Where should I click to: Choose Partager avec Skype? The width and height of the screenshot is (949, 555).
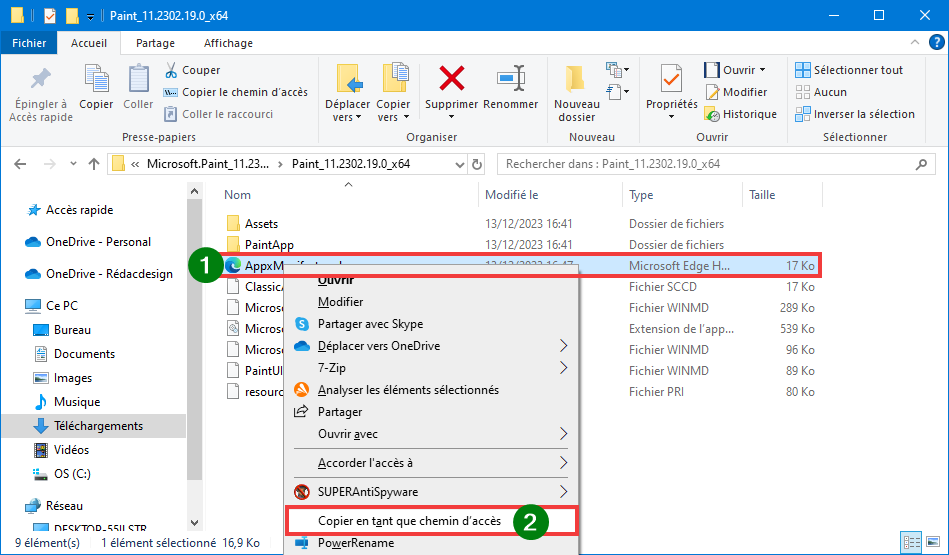[370, 324]
